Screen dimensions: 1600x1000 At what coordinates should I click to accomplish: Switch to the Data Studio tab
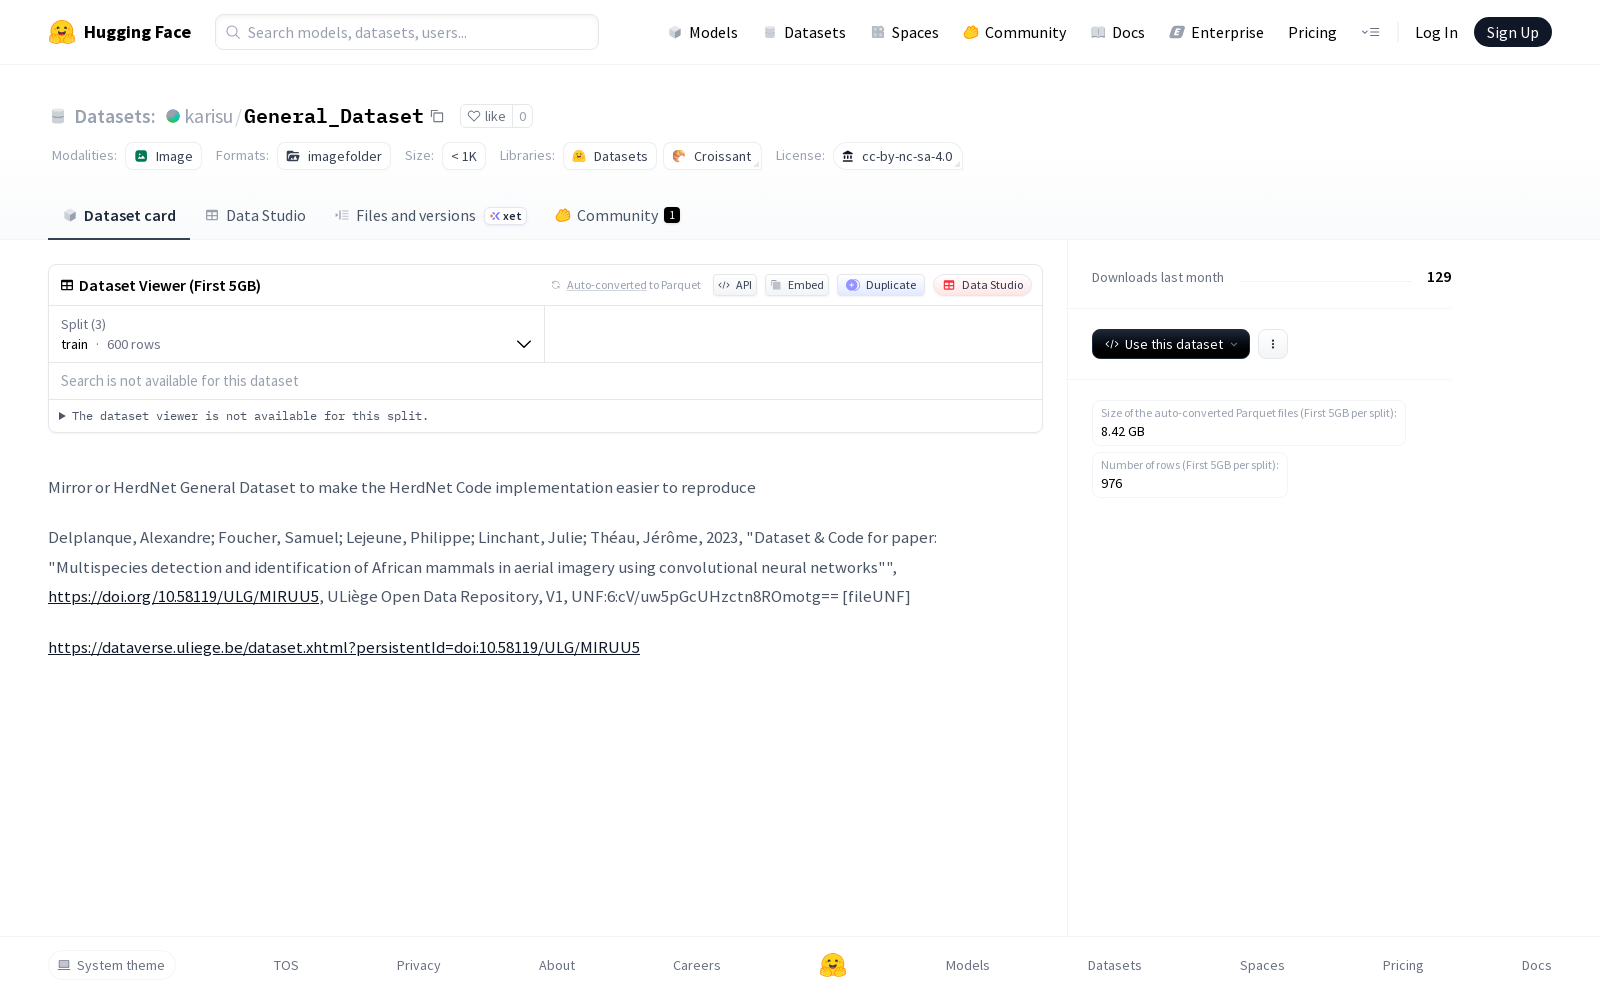point(255,215)
